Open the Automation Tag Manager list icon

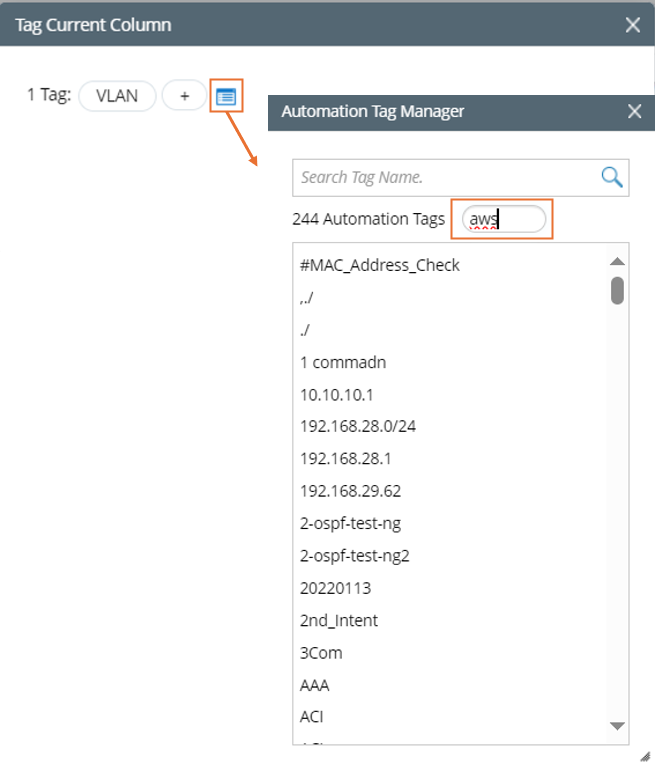226,97
